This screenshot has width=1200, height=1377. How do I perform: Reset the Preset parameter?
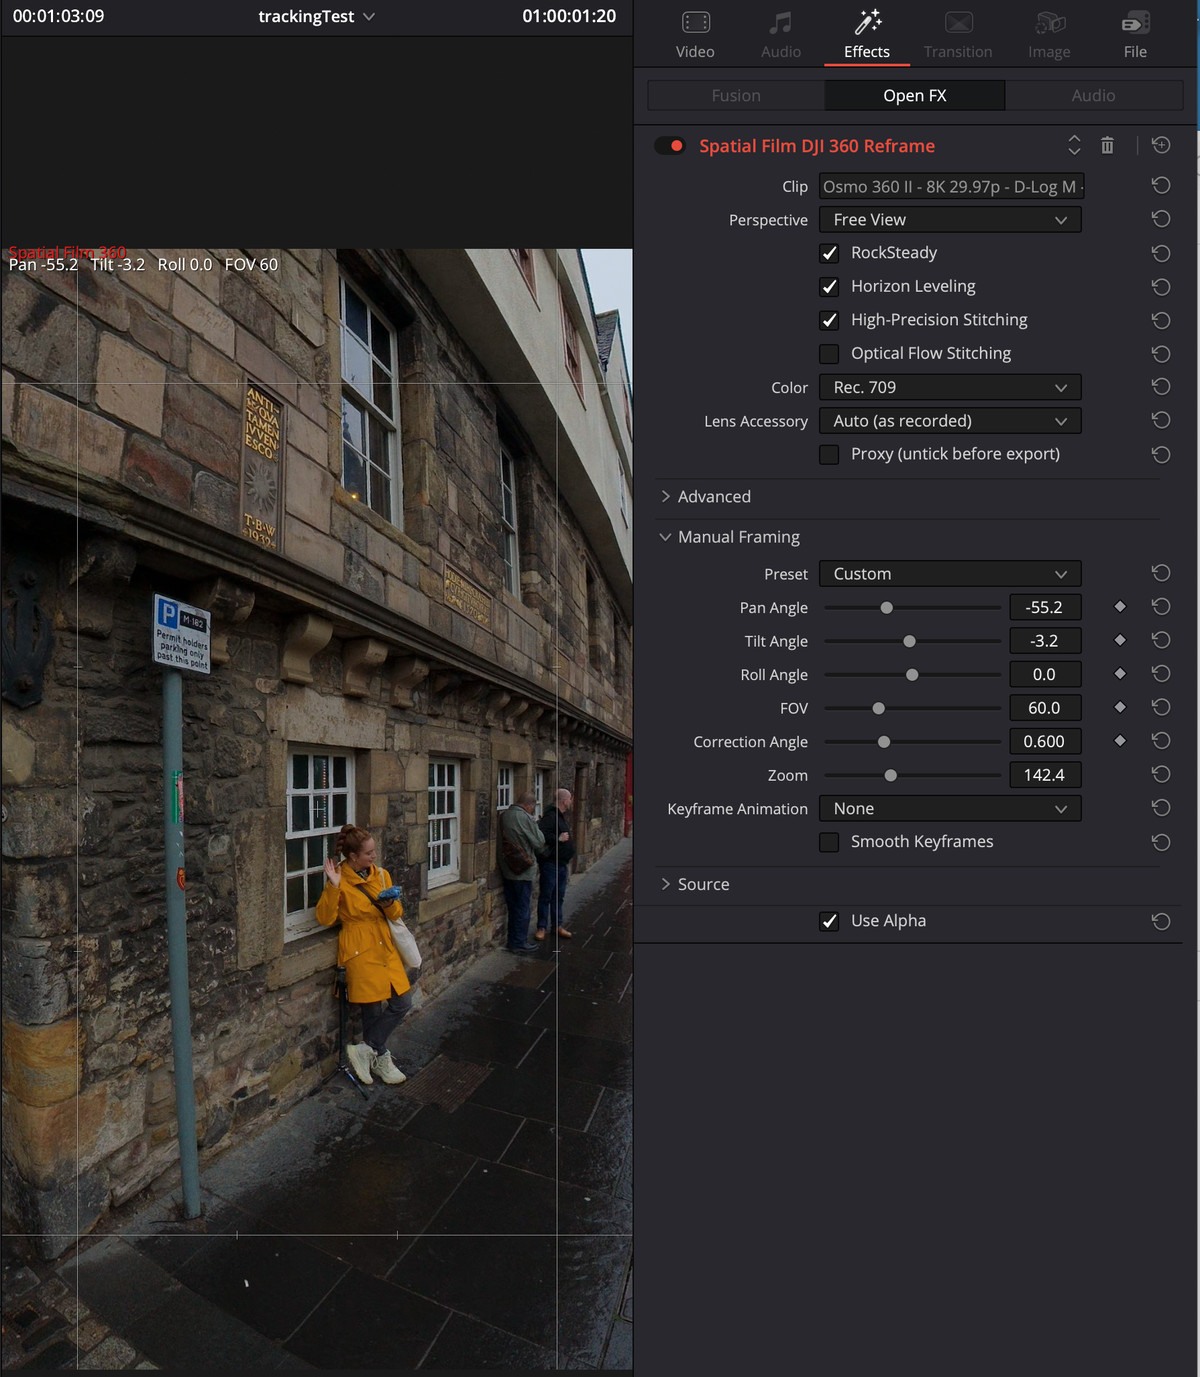point(1161,573)
